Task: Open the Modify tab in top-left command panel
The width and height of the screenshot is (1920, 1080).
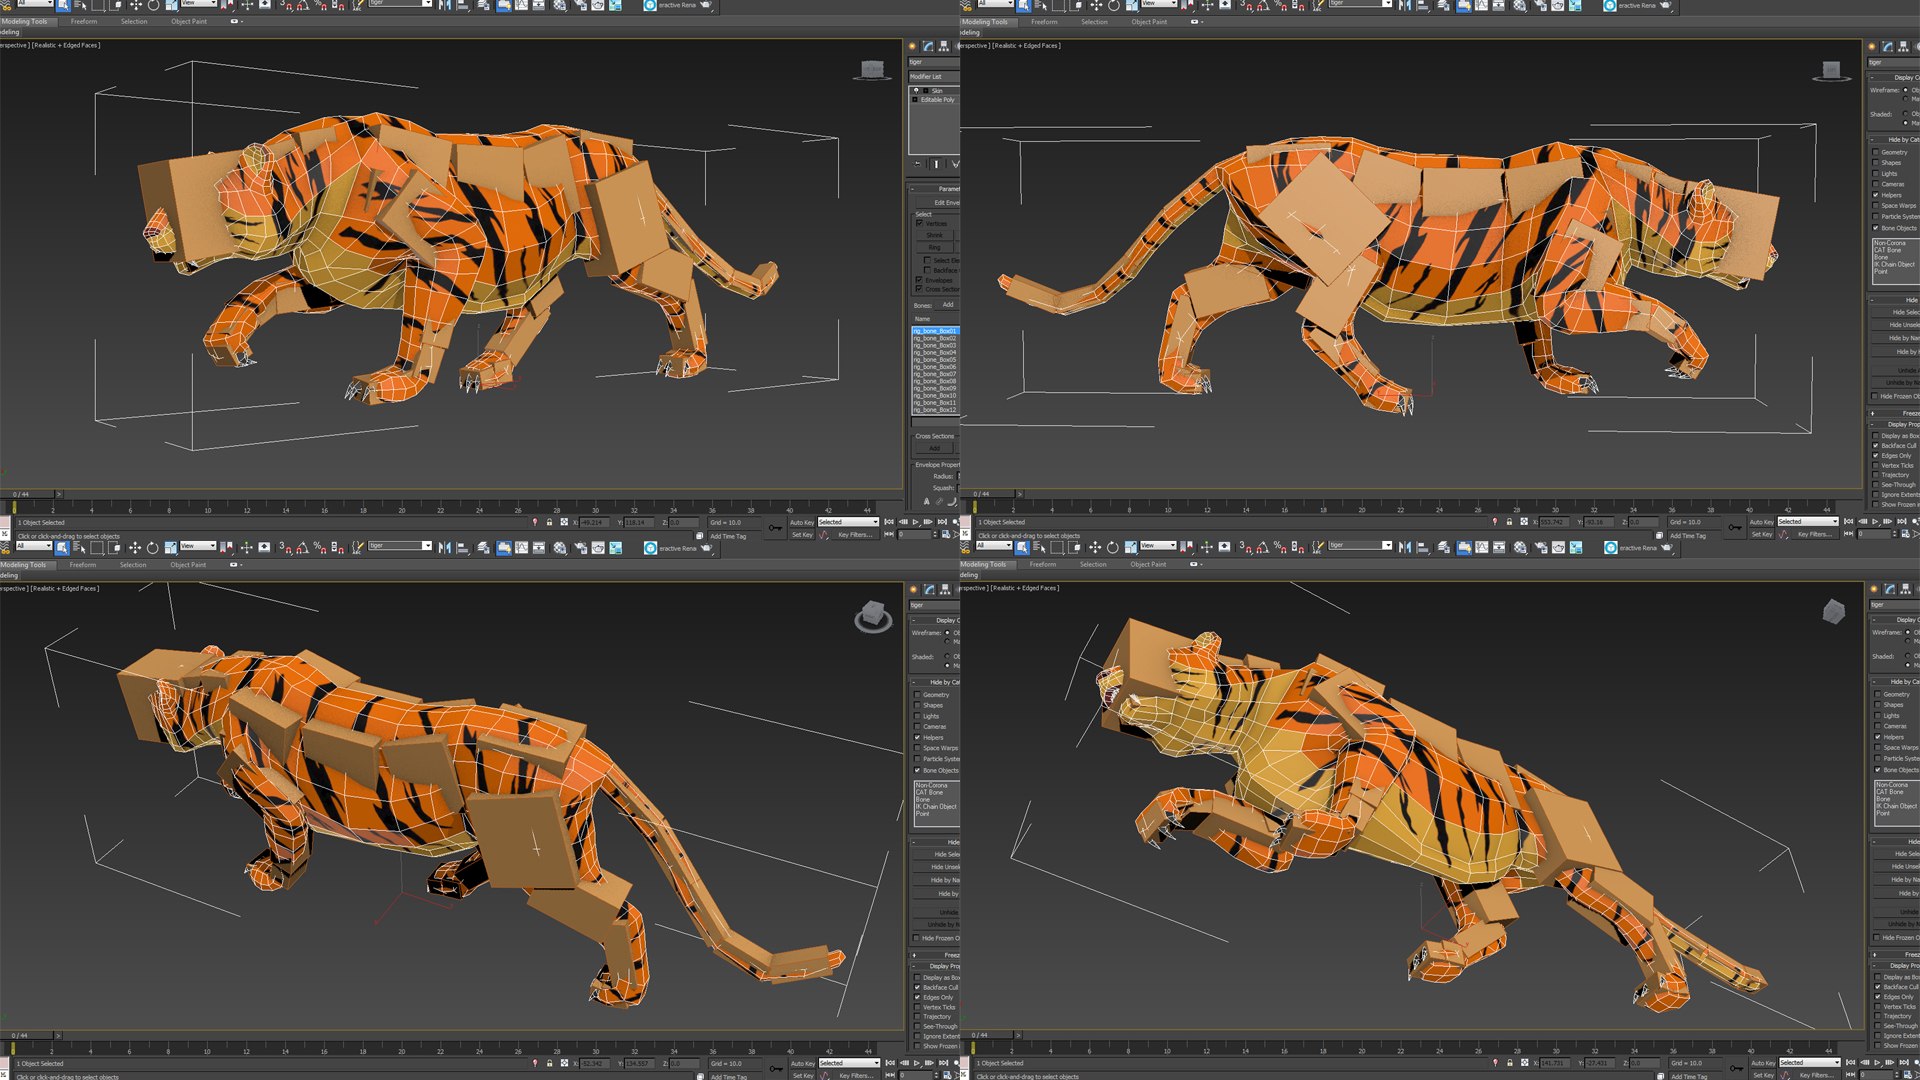Action: point(928,46)
